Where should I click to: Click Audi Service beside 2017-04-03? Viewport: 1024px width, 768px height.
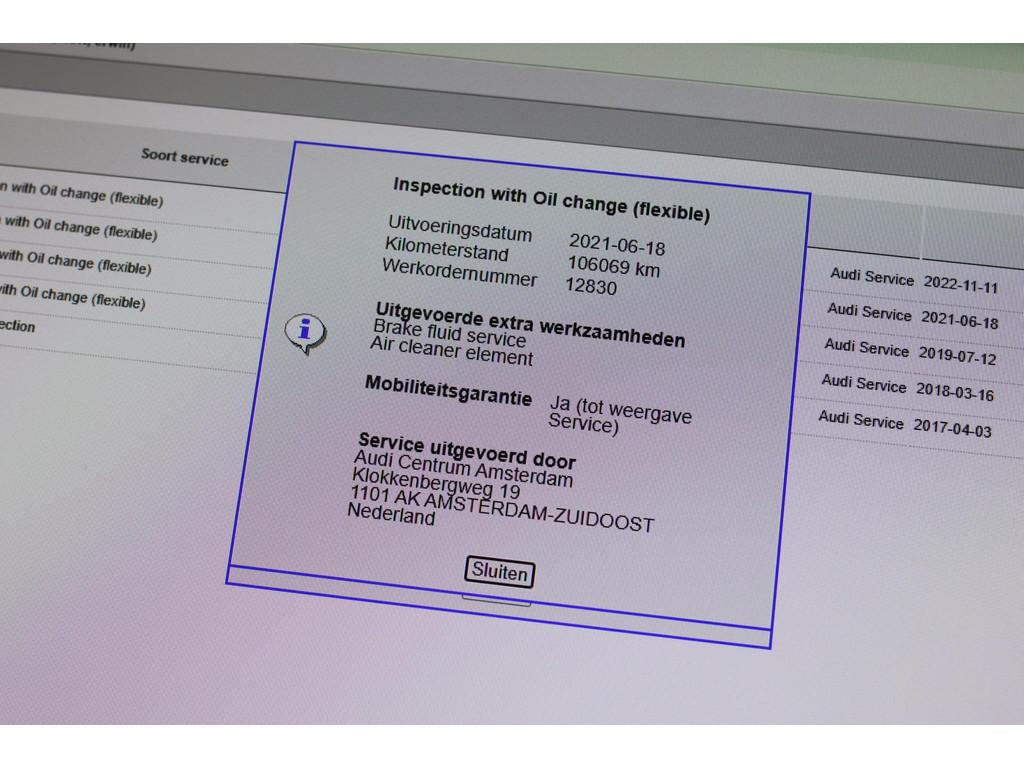[861, 419]
